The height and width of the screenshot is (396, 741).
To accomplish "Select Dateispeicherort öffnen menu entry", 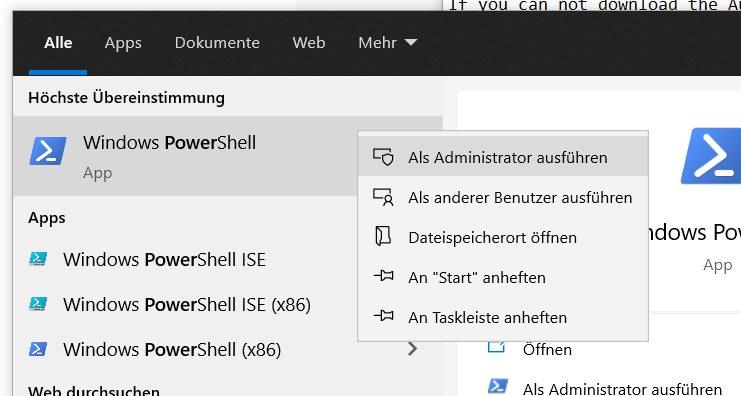I will 503,237.
